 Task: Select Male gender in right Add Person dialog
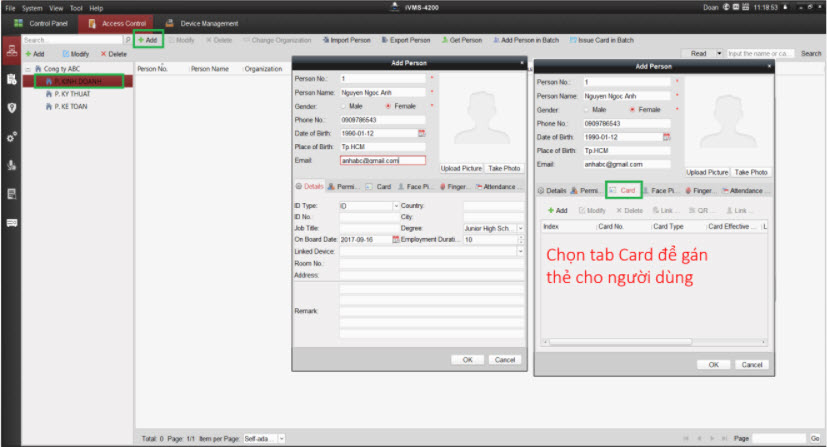tap(589, 109)
